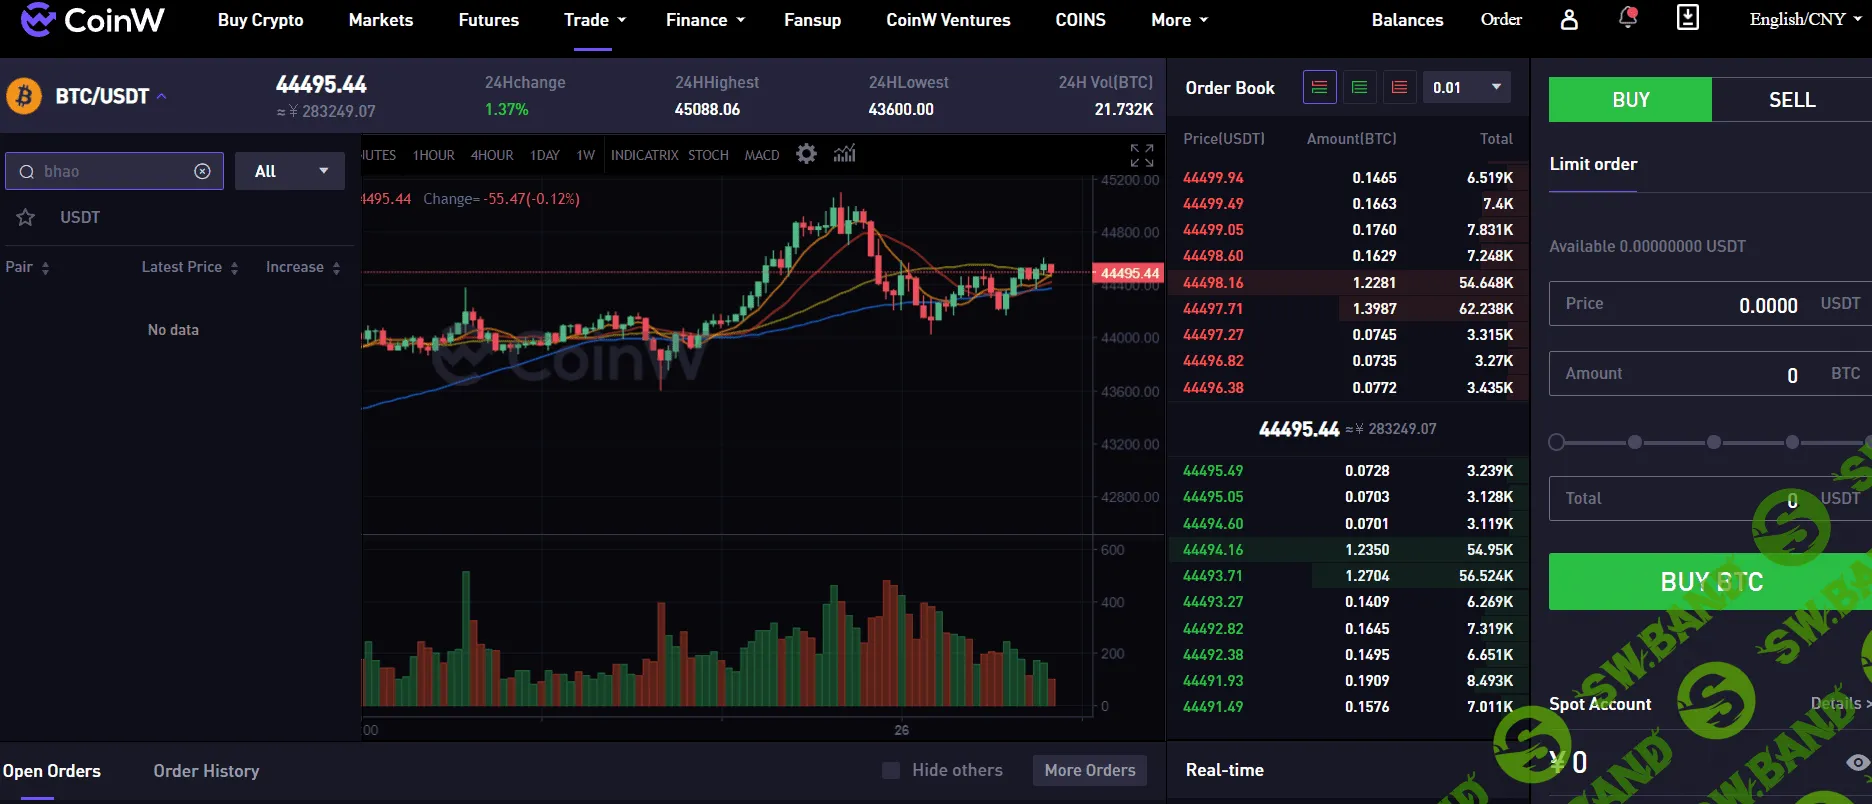Open the 0.01 price precision dropdown
Viewport: 1872px width, 804px height.
pos(1466,88)
